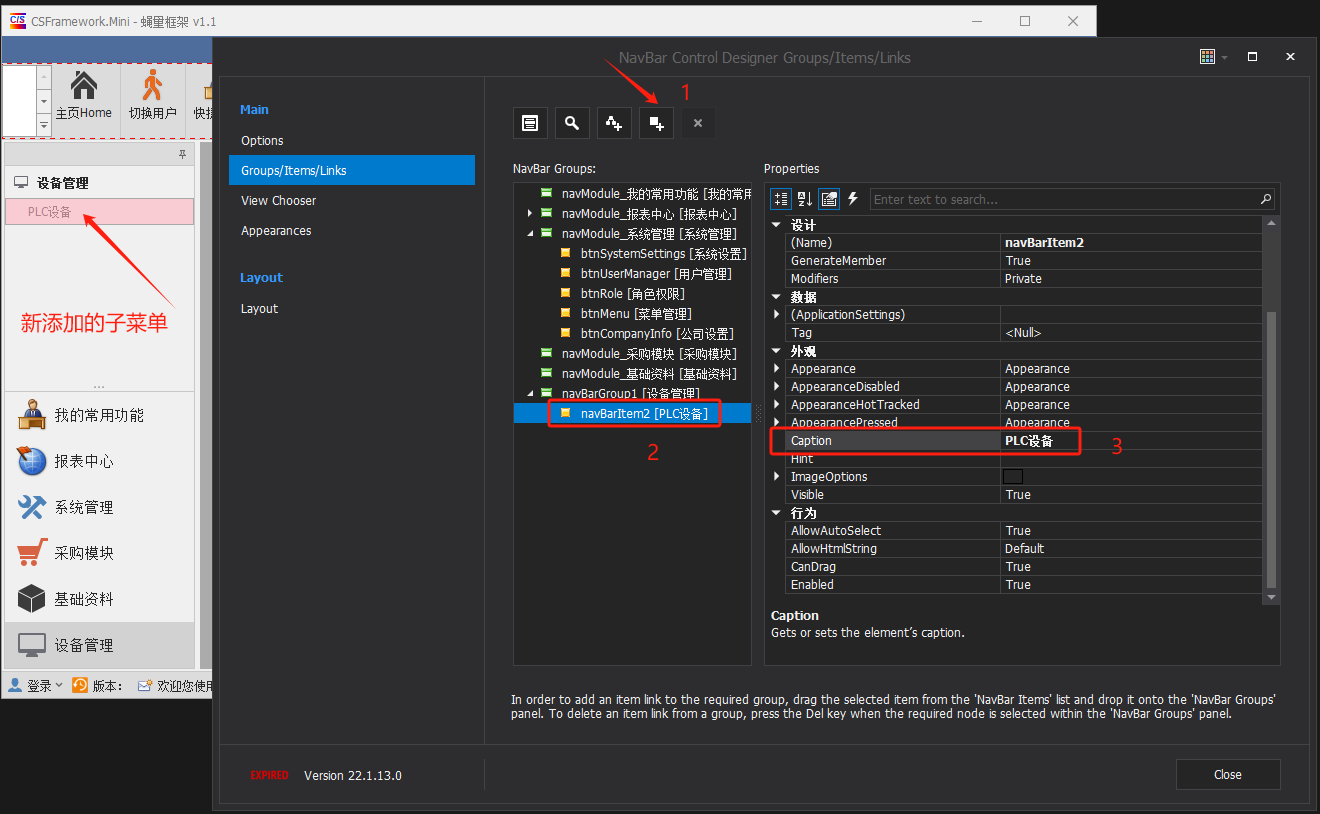The image size is (1320, 814).
Task: Show events via the lightning icon
Action: coord(853,199)
